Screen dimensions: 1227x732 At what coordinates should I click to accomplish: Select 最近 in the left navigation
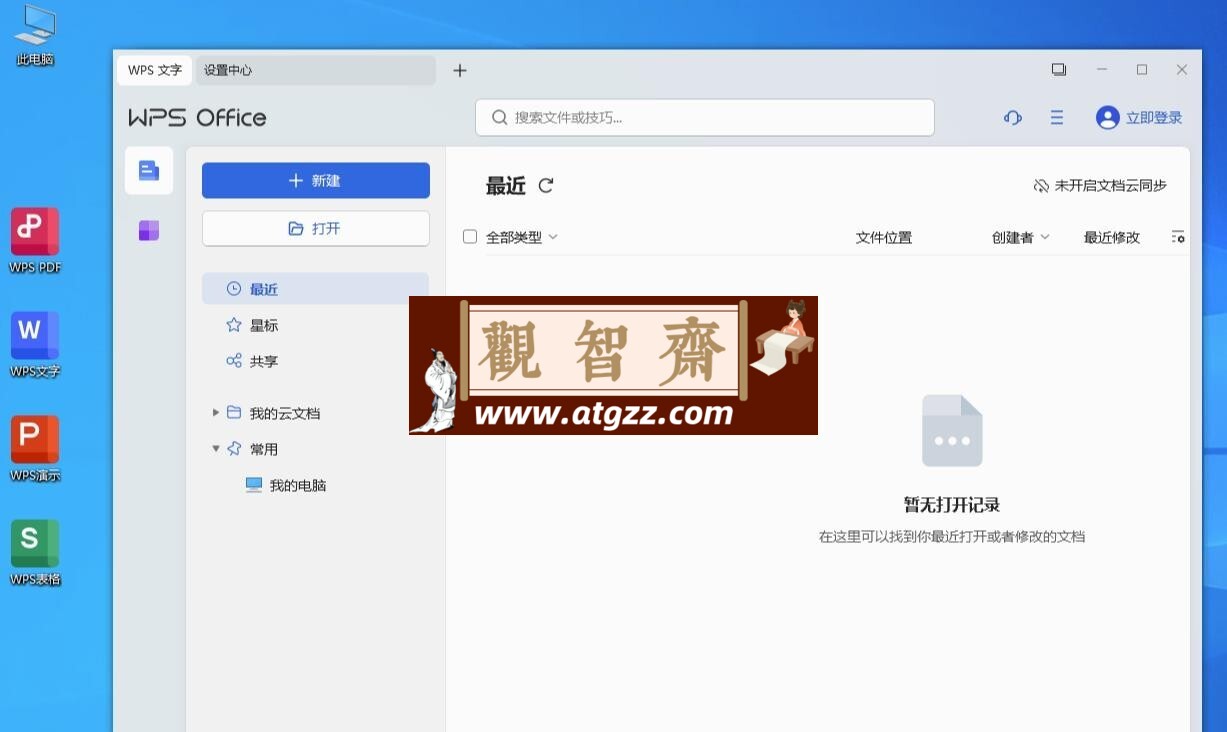[315, 289]
